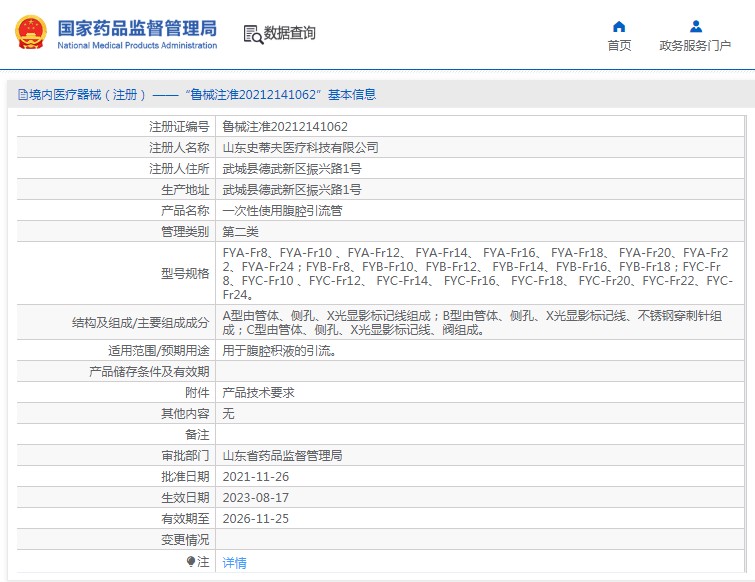This screenshot has width=755, height=582.
Task: Click the home house icon
Action: click(x=619, y=26)
